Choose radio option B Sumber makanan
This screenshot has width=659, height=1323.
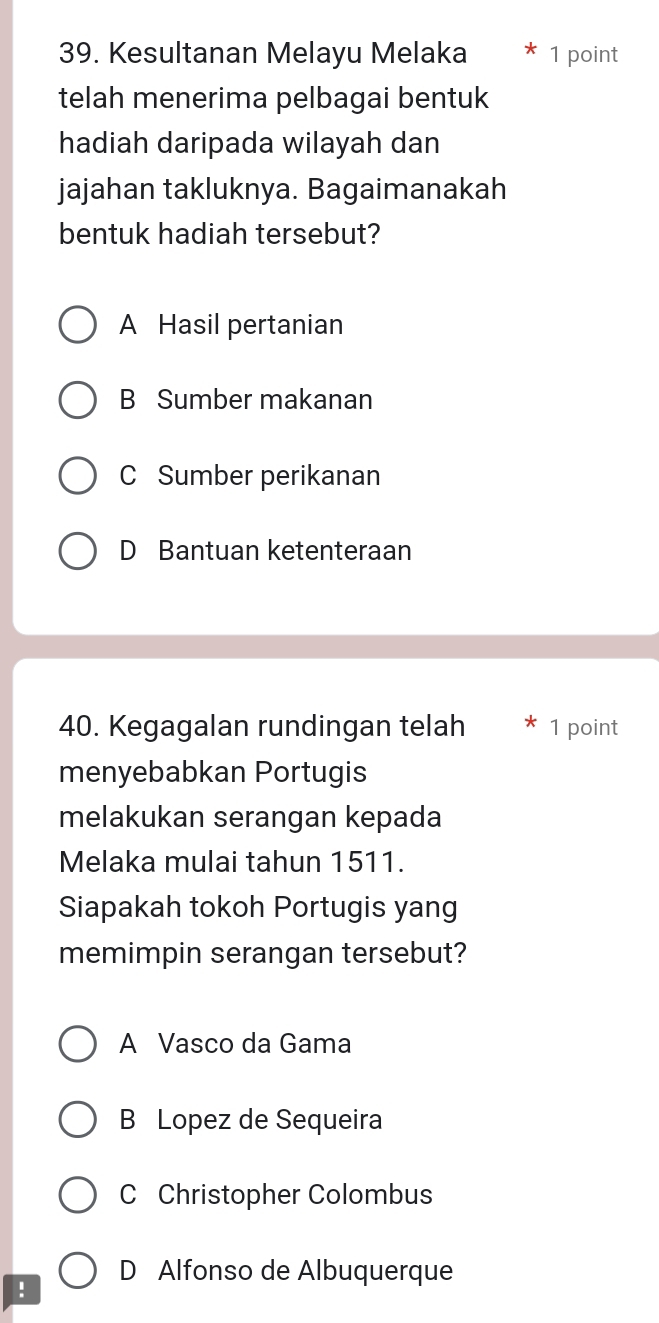click(78, 401)
